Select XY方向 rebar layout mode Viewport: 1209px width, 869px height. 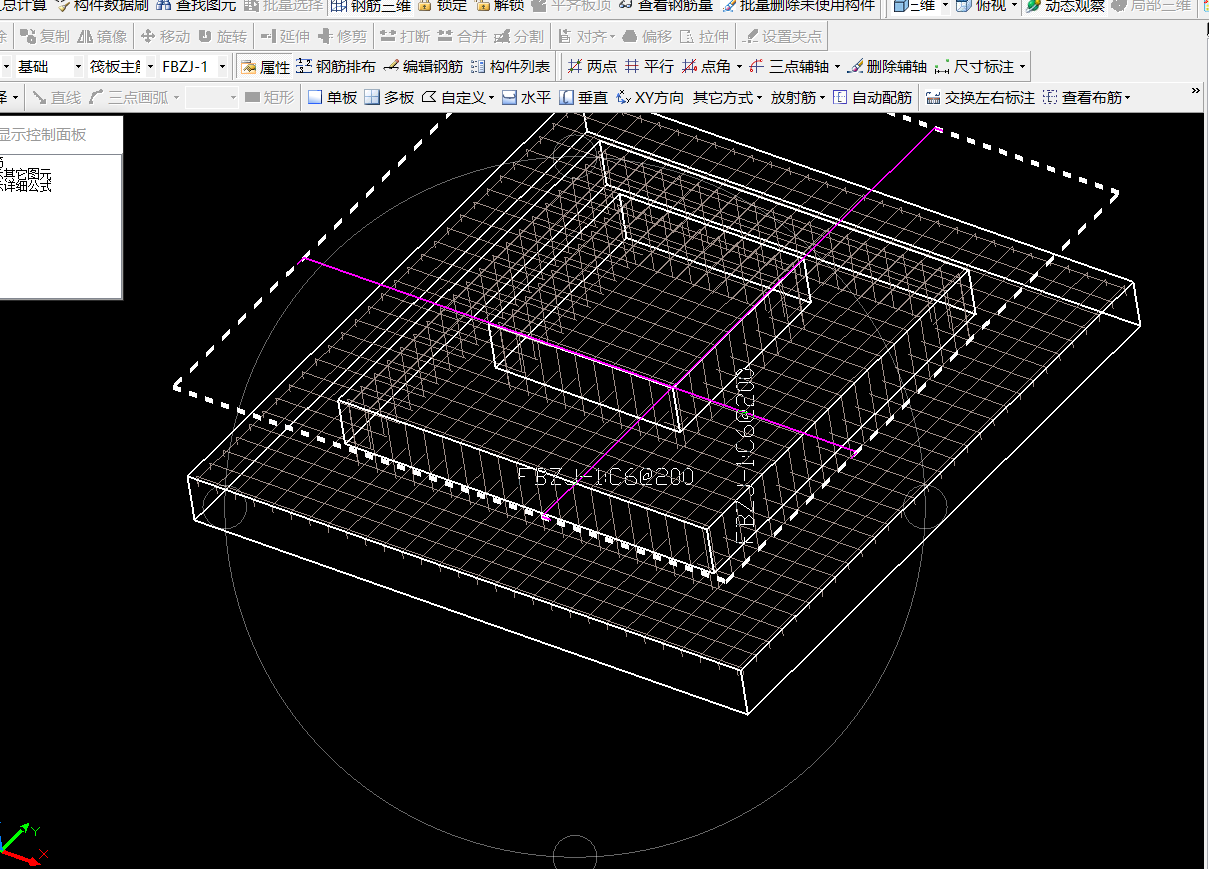click(650, 97)
